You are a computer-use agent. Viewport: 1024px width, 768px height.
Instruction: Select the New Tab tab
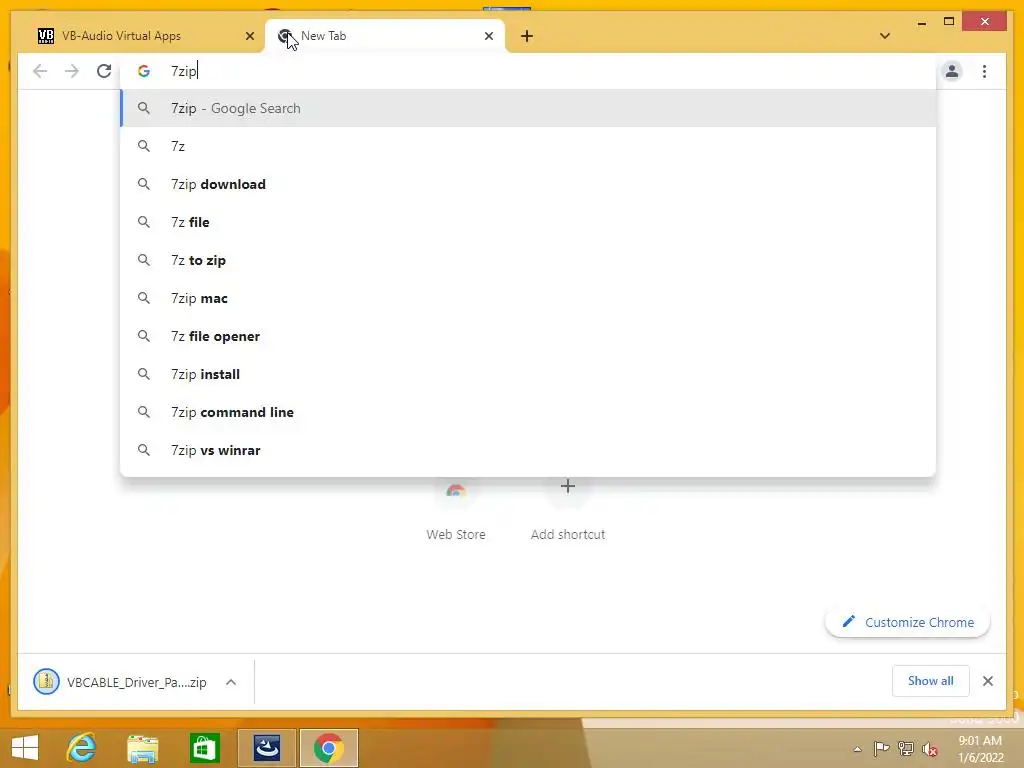tap(385, 36)
